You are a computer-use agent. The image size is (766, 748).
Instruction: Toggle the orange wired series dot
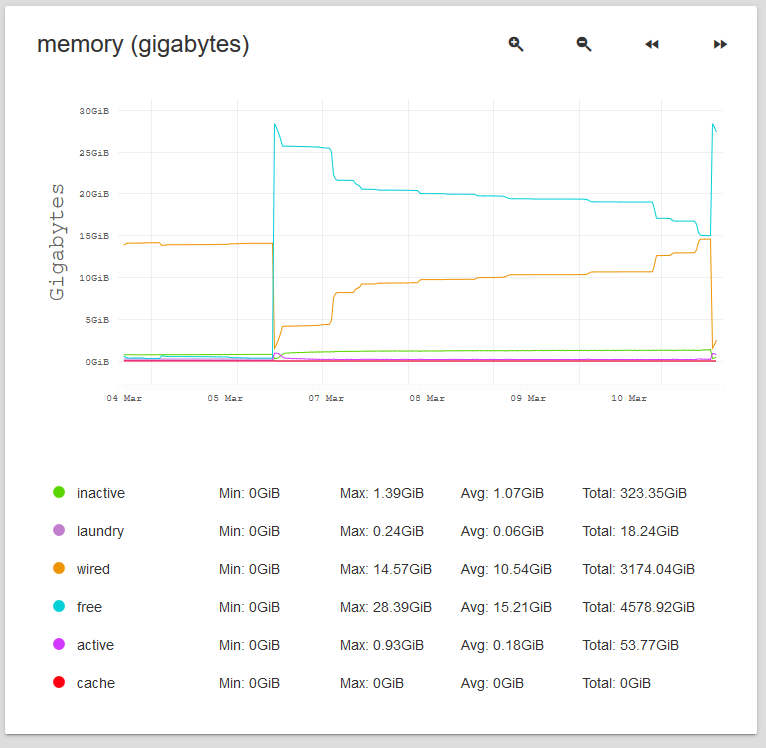click(x=59, y=568)
